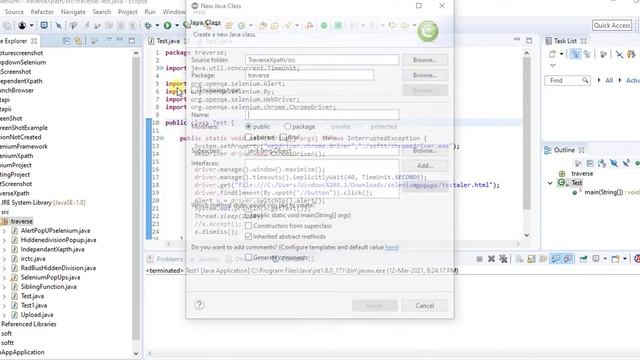640x360 pixels.
Task: Maximize the Package Explorer view
Action: point(131,40)
